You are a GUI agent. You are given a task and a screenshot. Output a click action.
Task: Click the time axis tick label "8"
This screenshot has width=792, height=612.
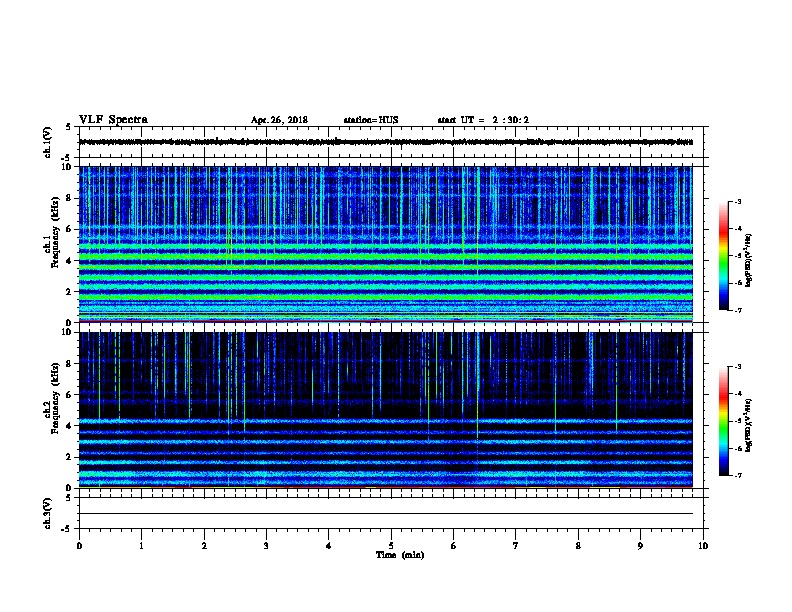(x=578, y=546)
